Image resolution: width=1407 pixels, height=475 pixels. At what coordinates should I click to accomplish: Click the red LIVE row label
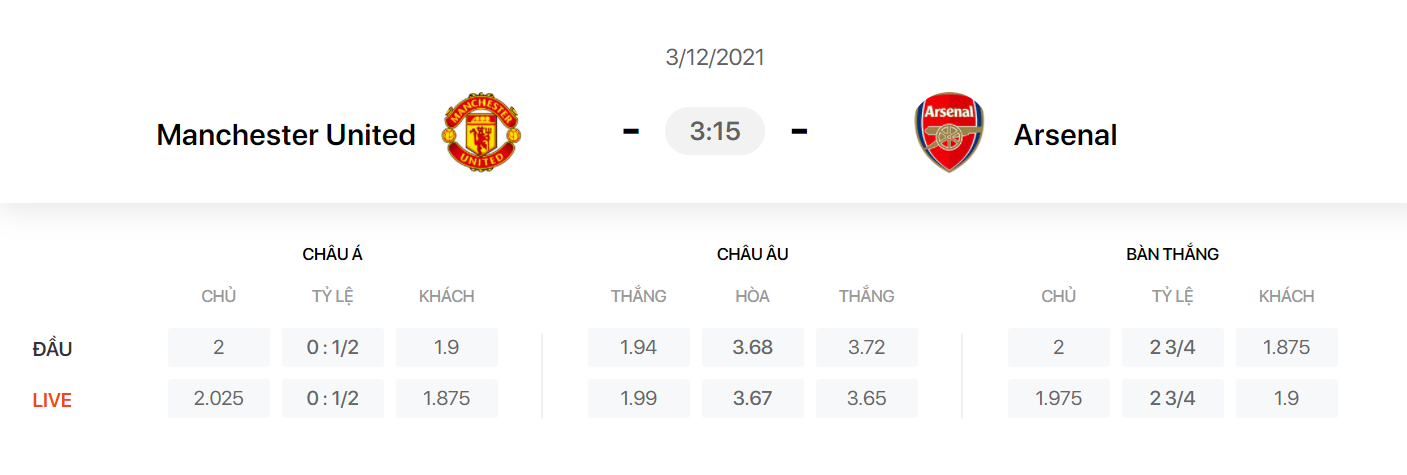point(52,400)
